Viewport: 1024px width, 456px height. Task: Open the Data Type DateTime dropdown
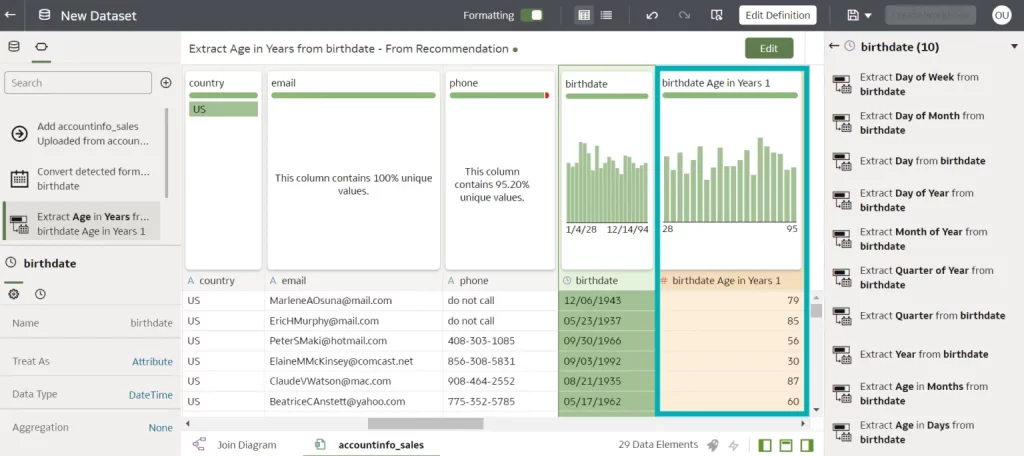(150, 395)
